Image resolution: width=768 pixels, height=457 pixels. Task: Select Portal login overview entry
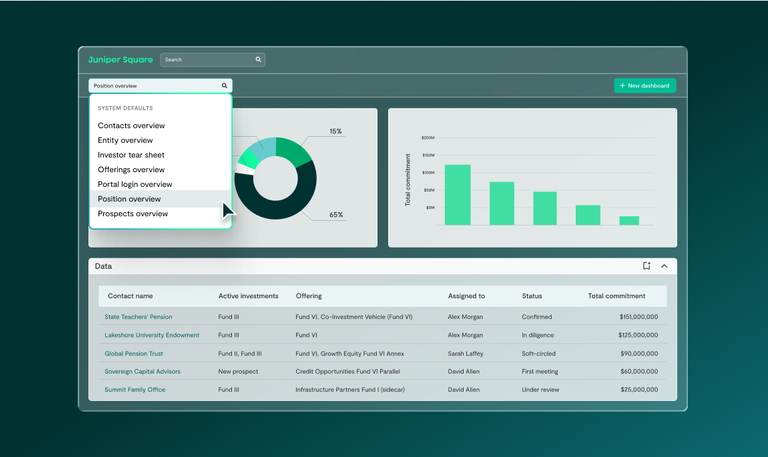click(x=135, y=184)
